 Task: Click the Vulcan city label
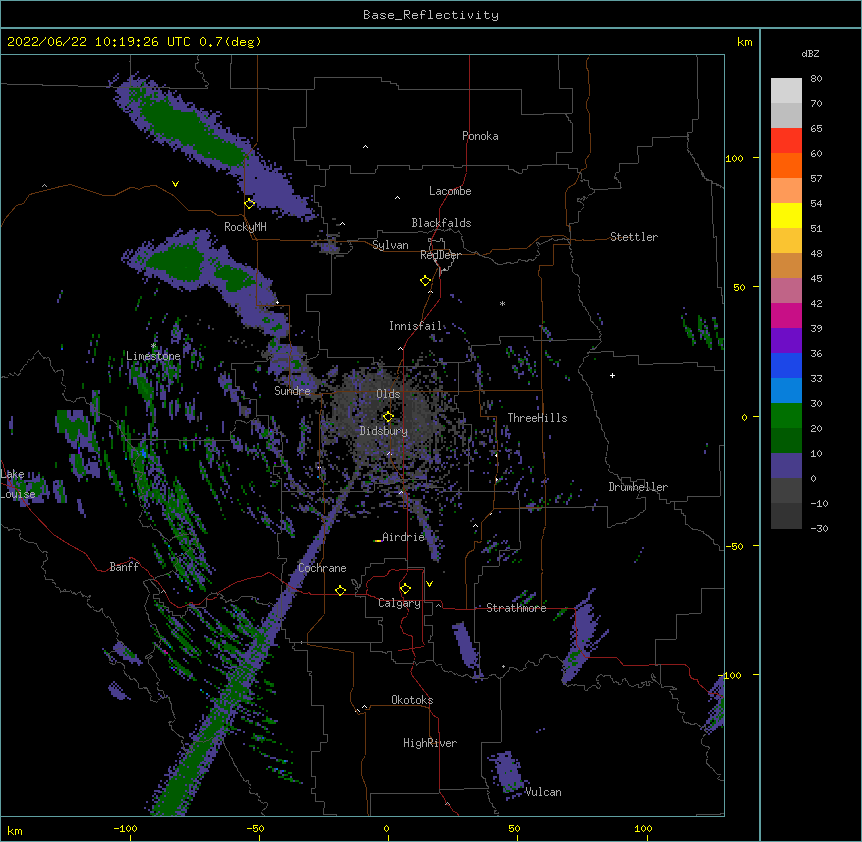click(x=543, y=792)
